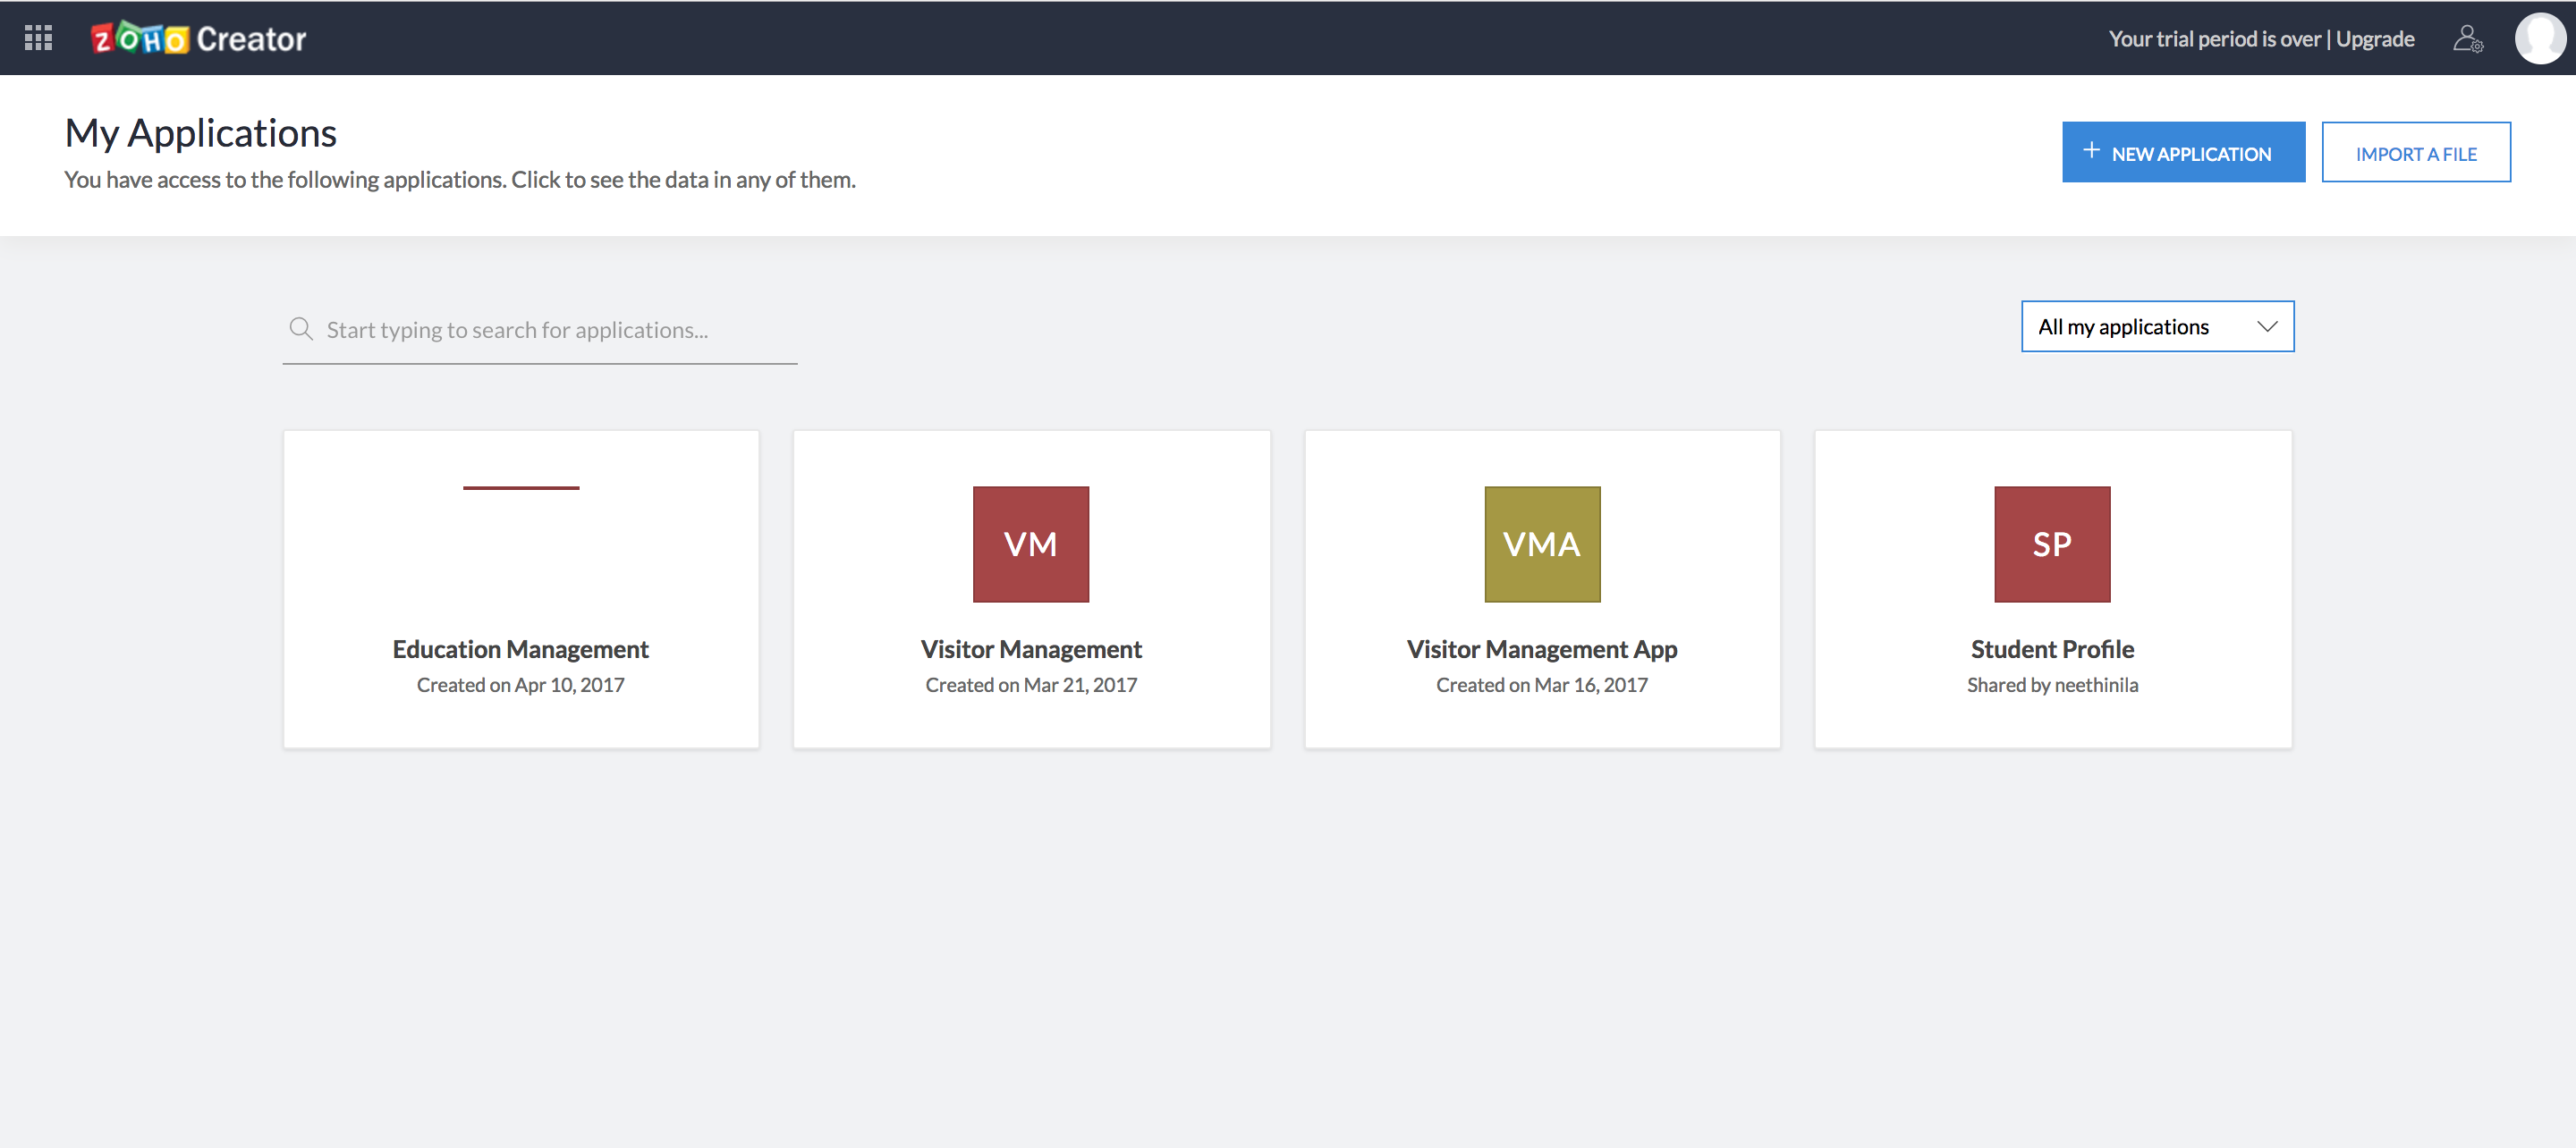Open the Education Management application
The width and height of the screenshot is (2576, 1148).
coord(520,589)
